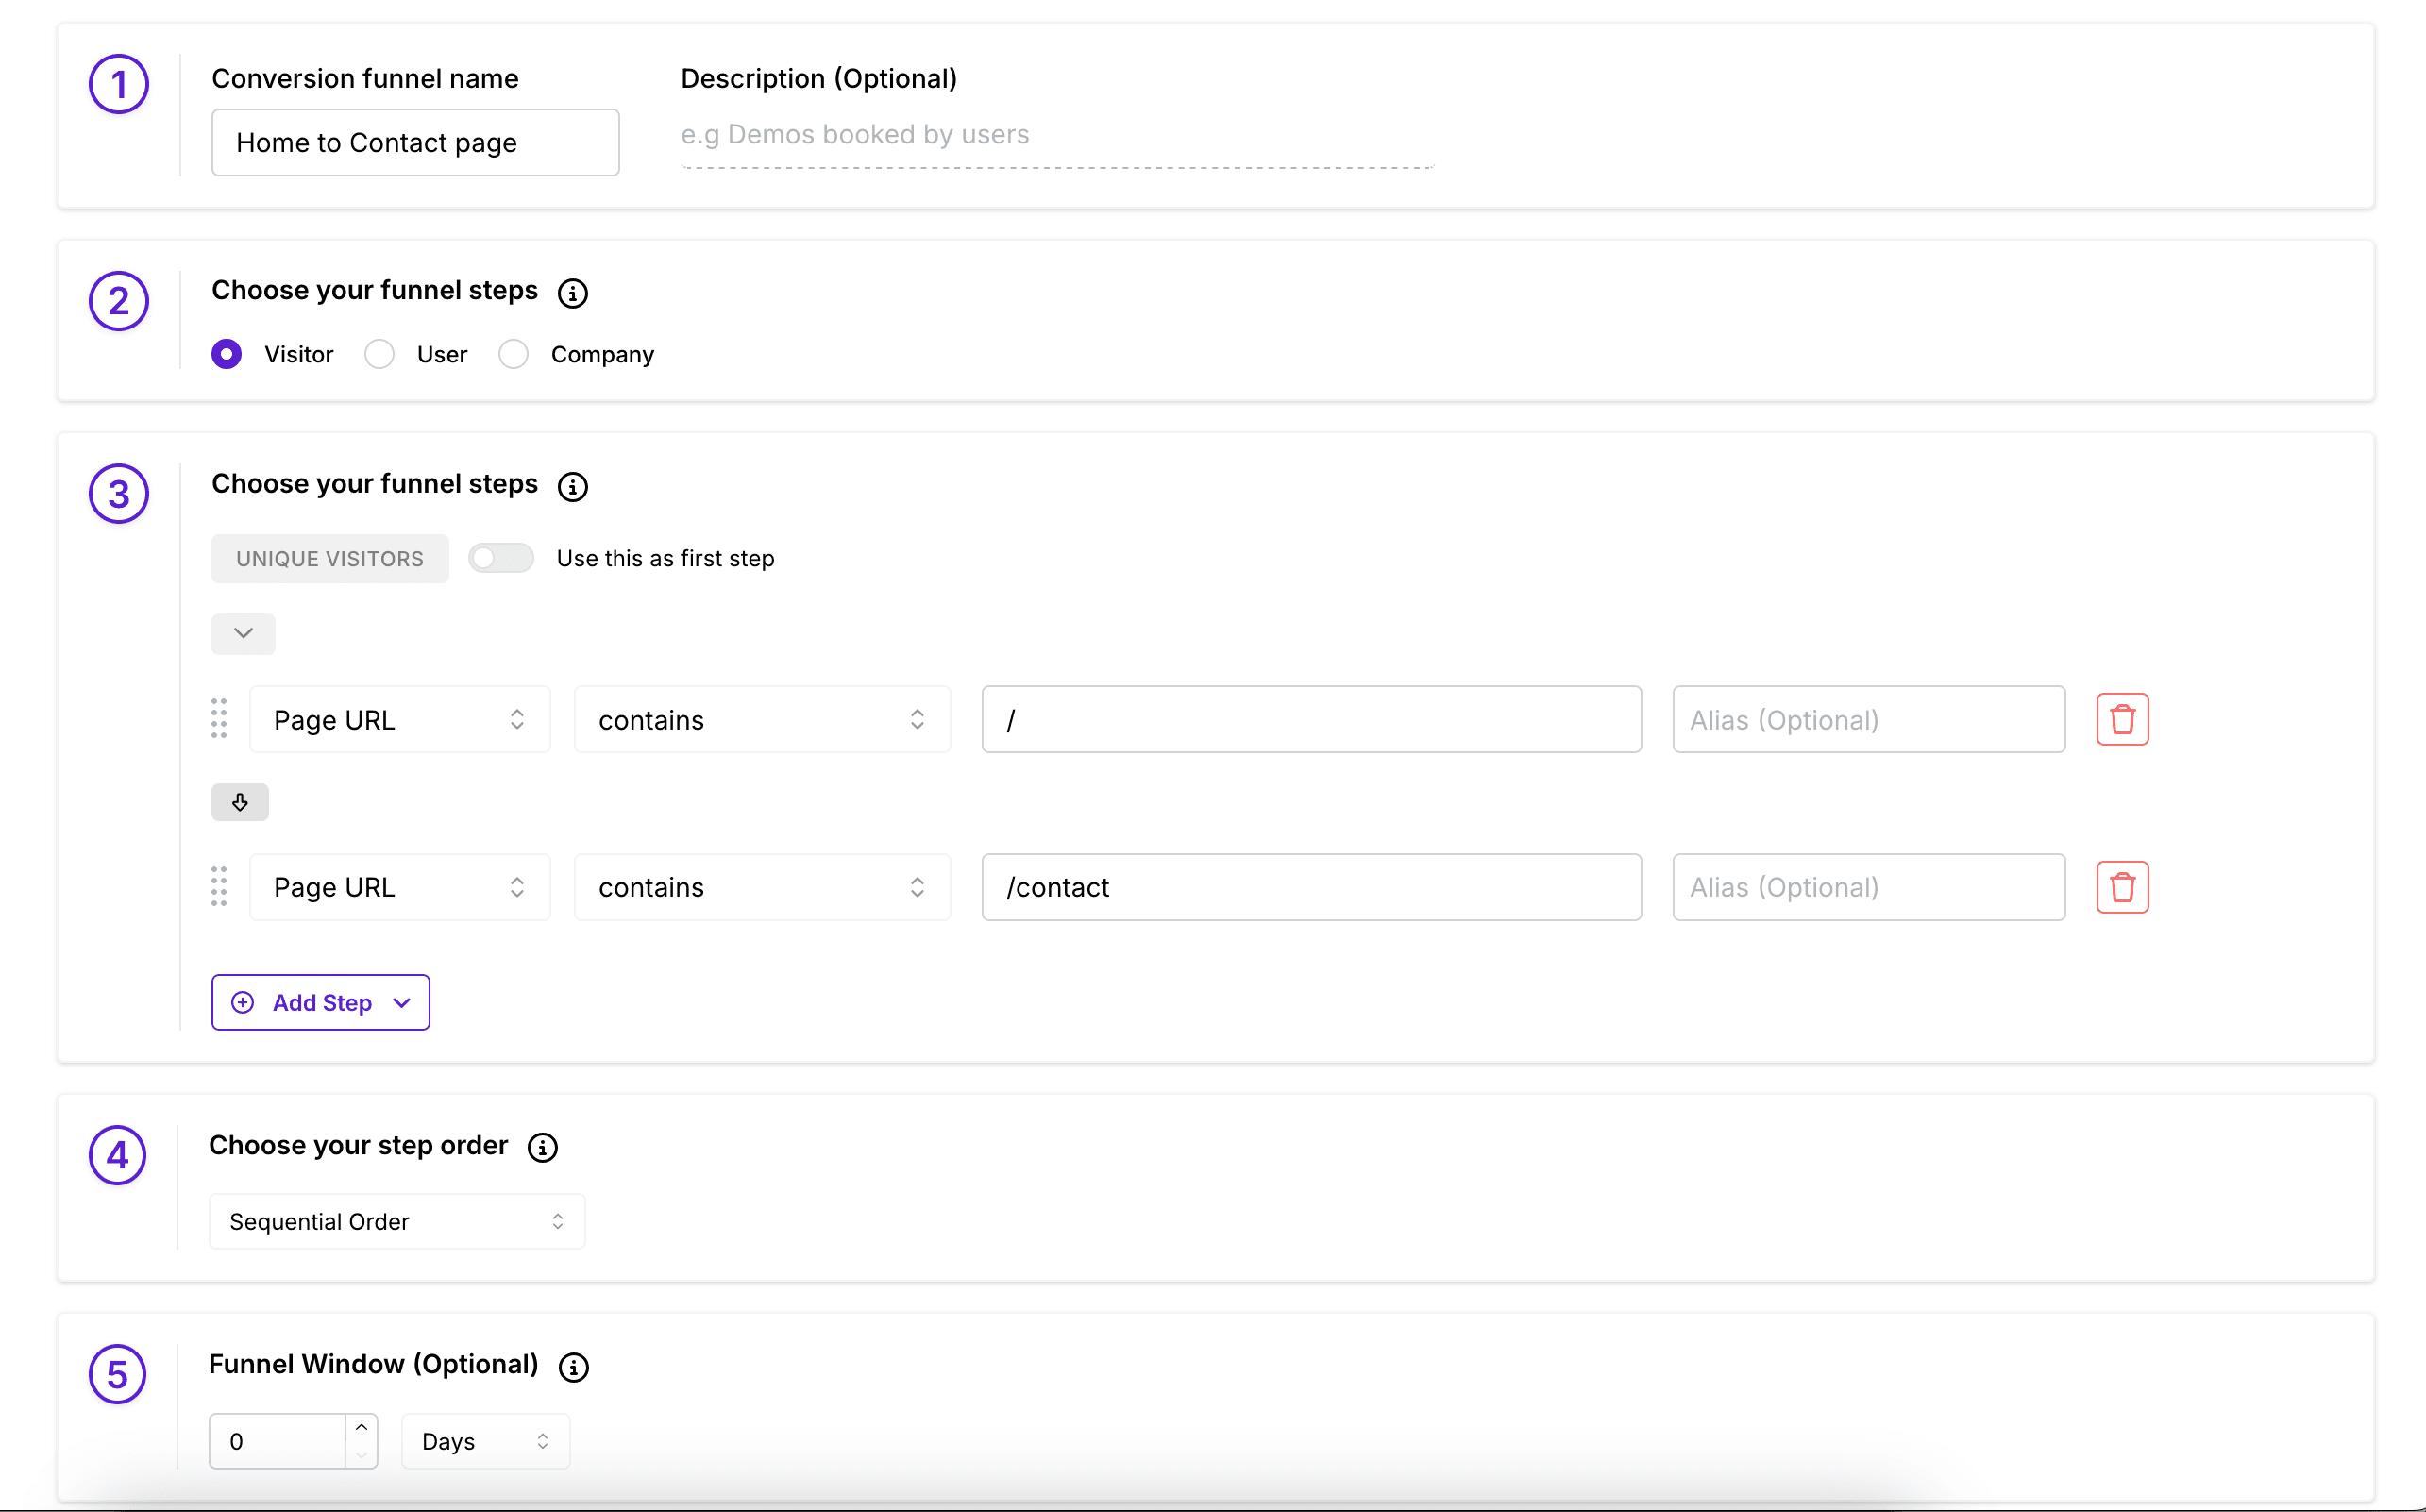
Task: Open second step's contains operator dropdown
Action: [x=761, y=887]
